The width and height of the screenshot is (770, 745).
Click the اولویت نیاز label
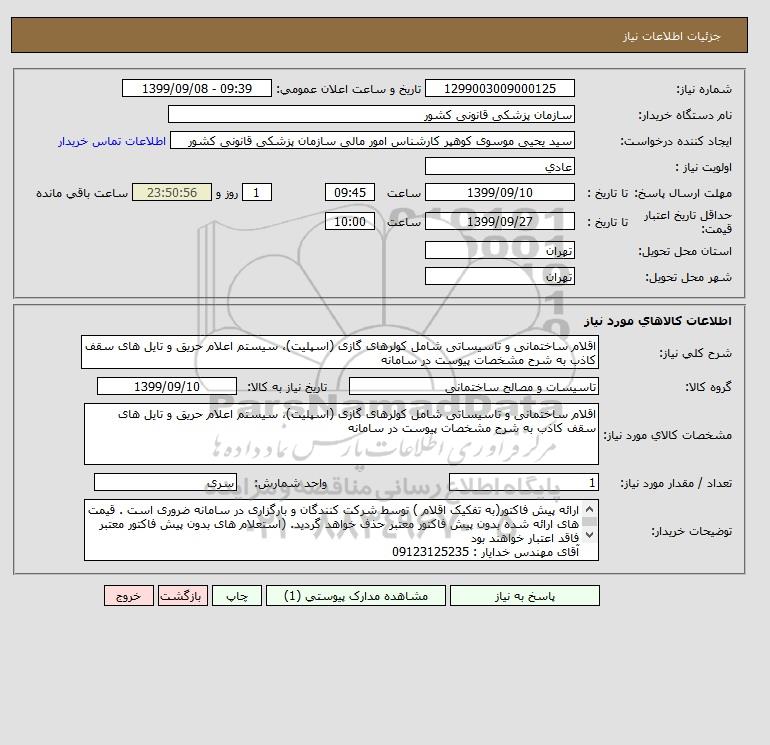tap(704, 167)
